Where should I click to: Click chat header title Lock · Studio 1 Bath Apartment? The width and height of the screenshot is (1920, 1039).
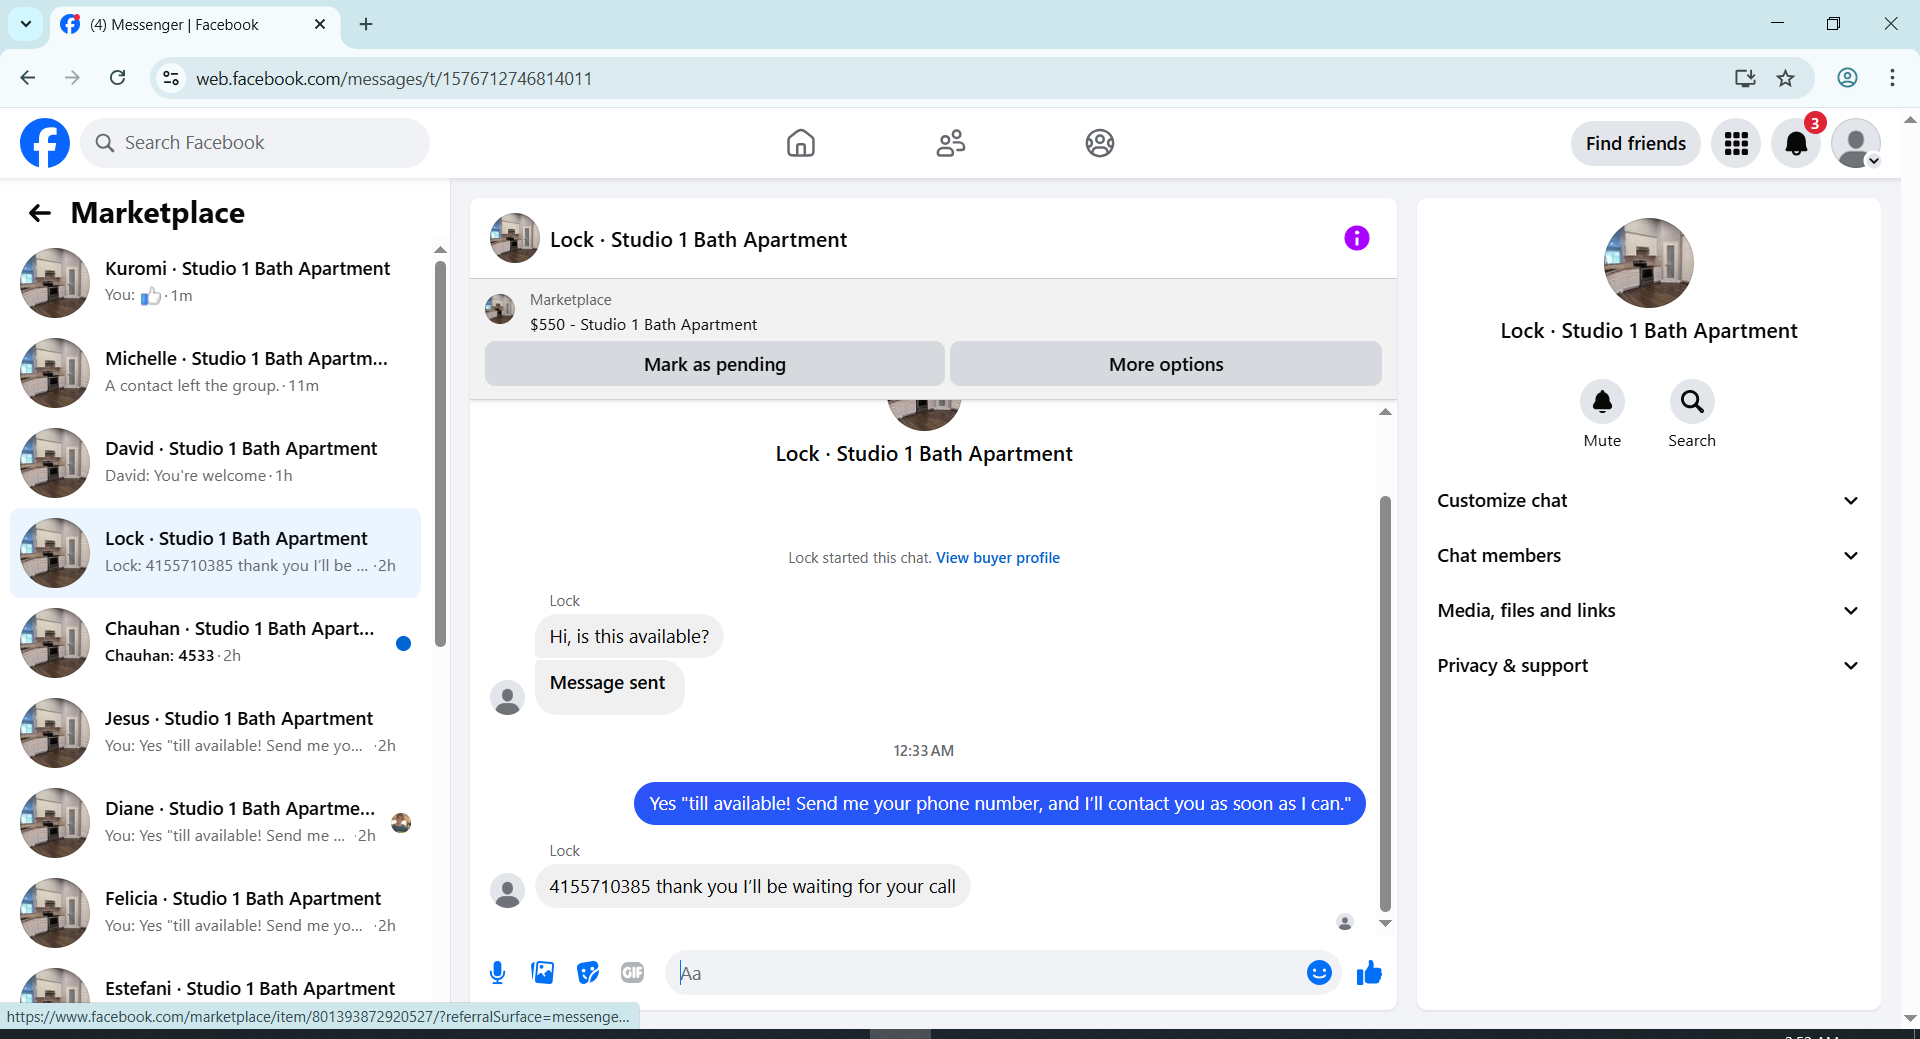tap(698, 239)
